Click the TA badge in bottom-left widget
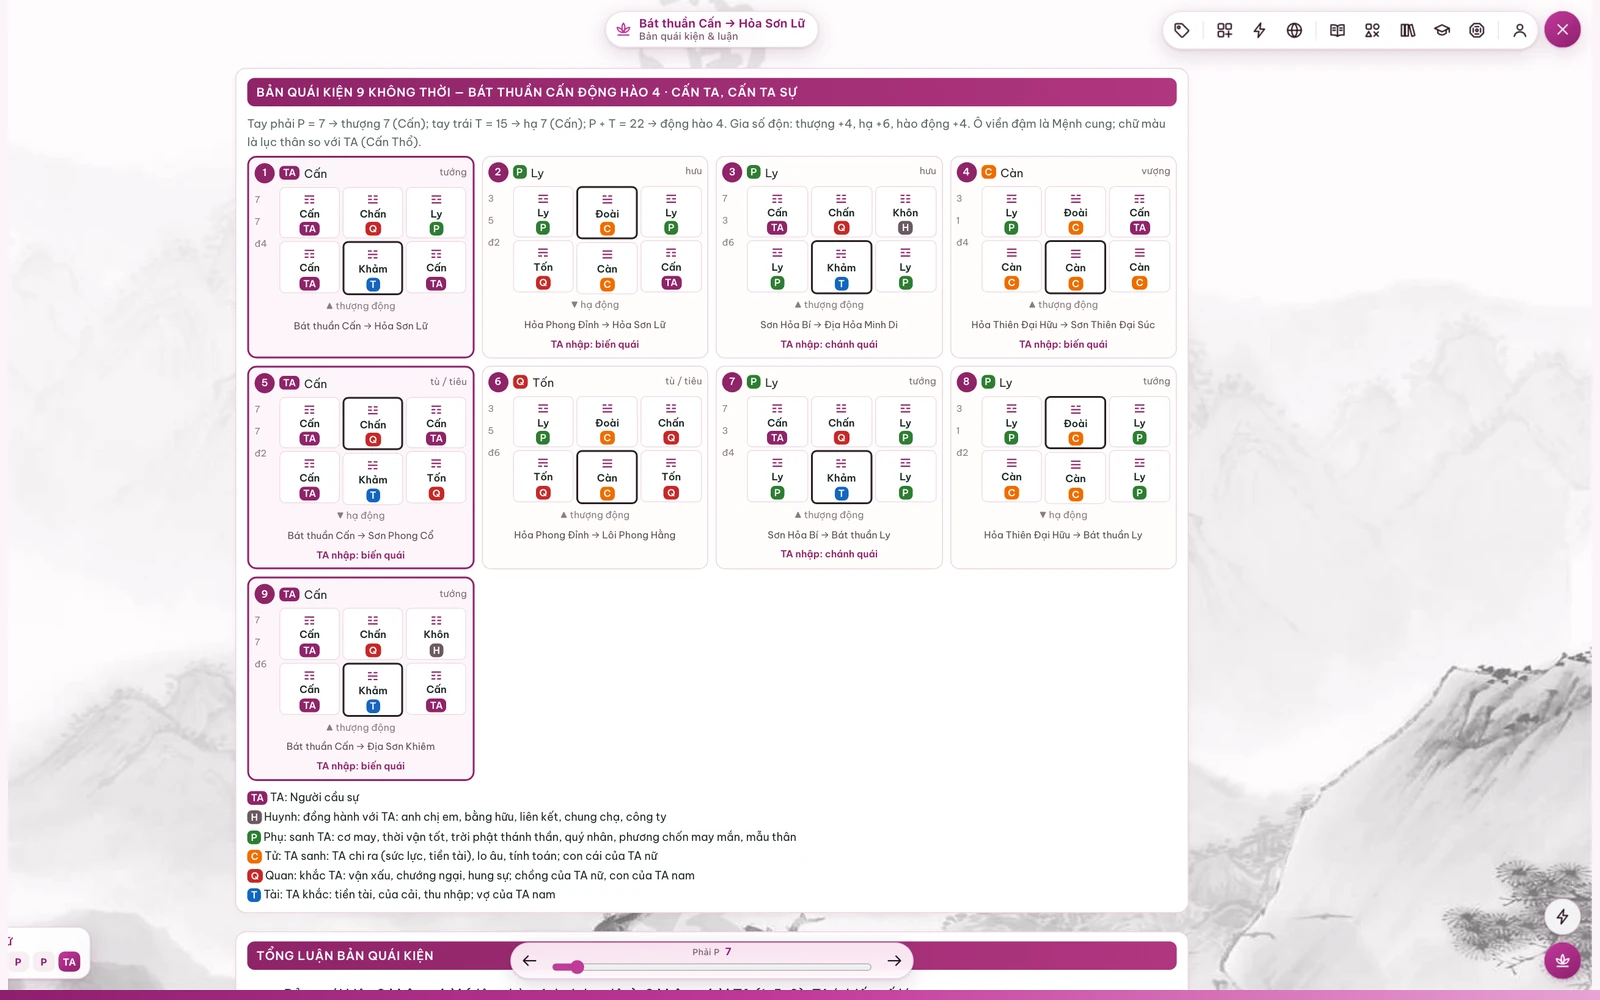Viewport: 1600px width, 1000px height. [x=69, y=962]
